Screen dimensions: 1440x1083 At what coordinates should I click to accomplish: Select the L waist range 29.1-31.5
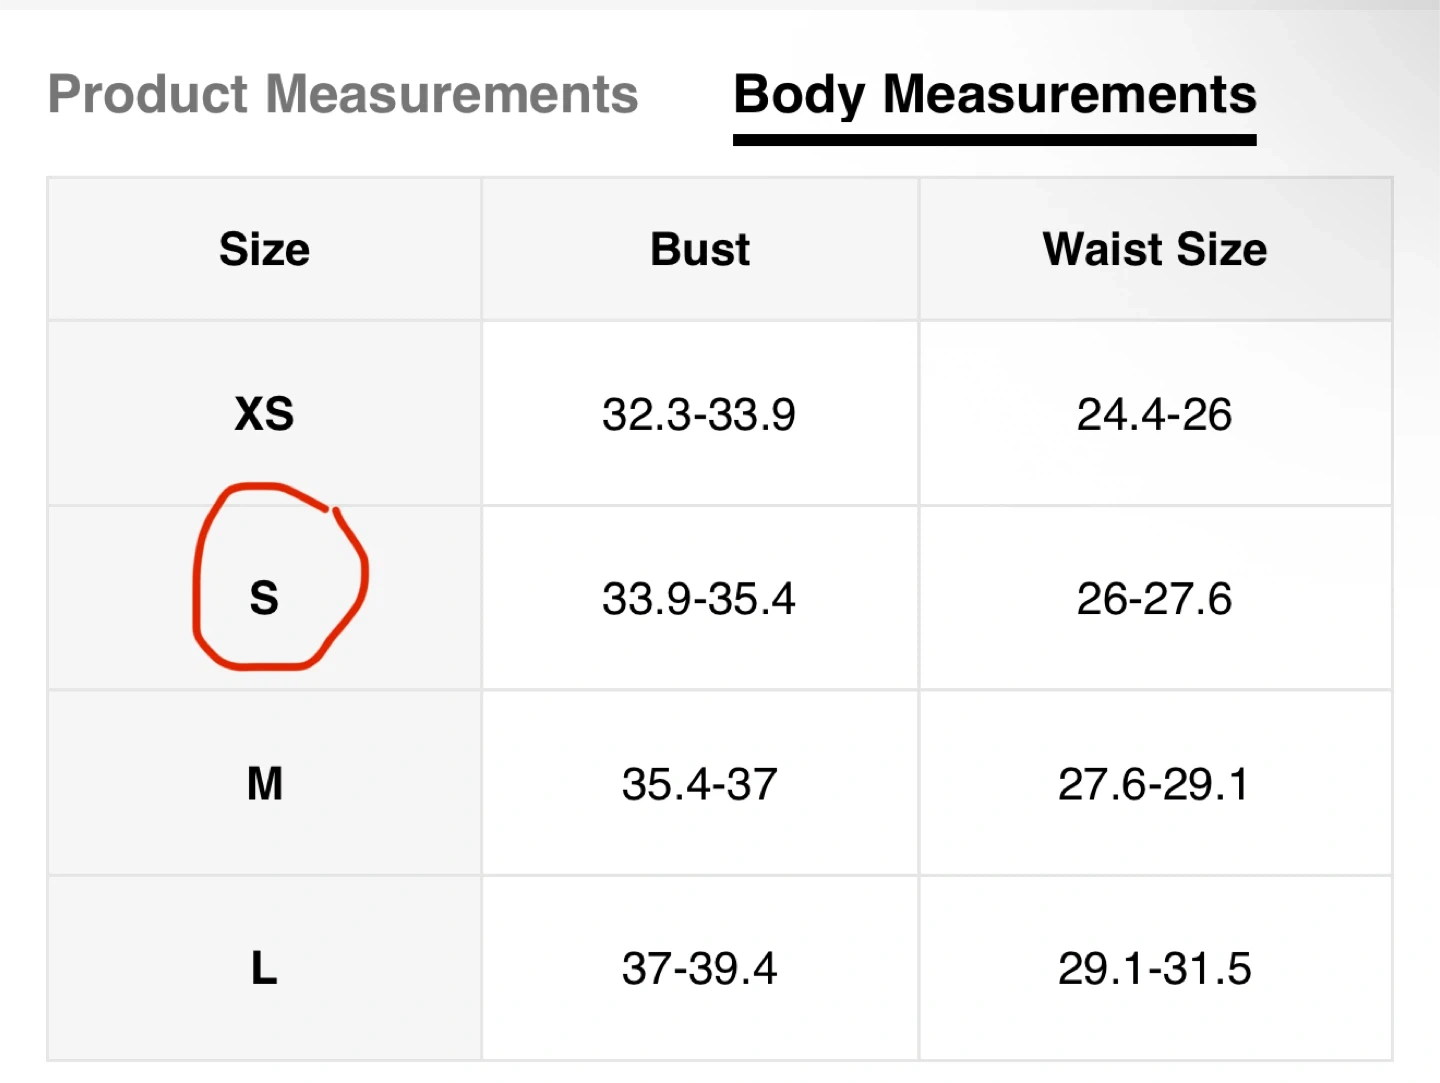point(1154,969)
